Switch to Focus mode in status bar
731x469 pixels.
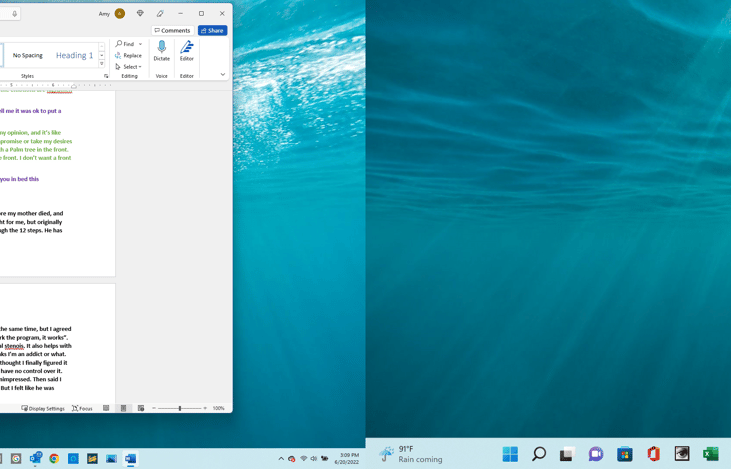point(82,408)
